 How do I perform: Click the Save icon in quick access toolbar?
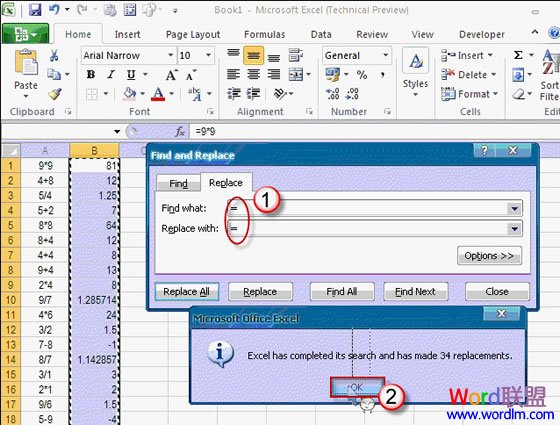35,10
